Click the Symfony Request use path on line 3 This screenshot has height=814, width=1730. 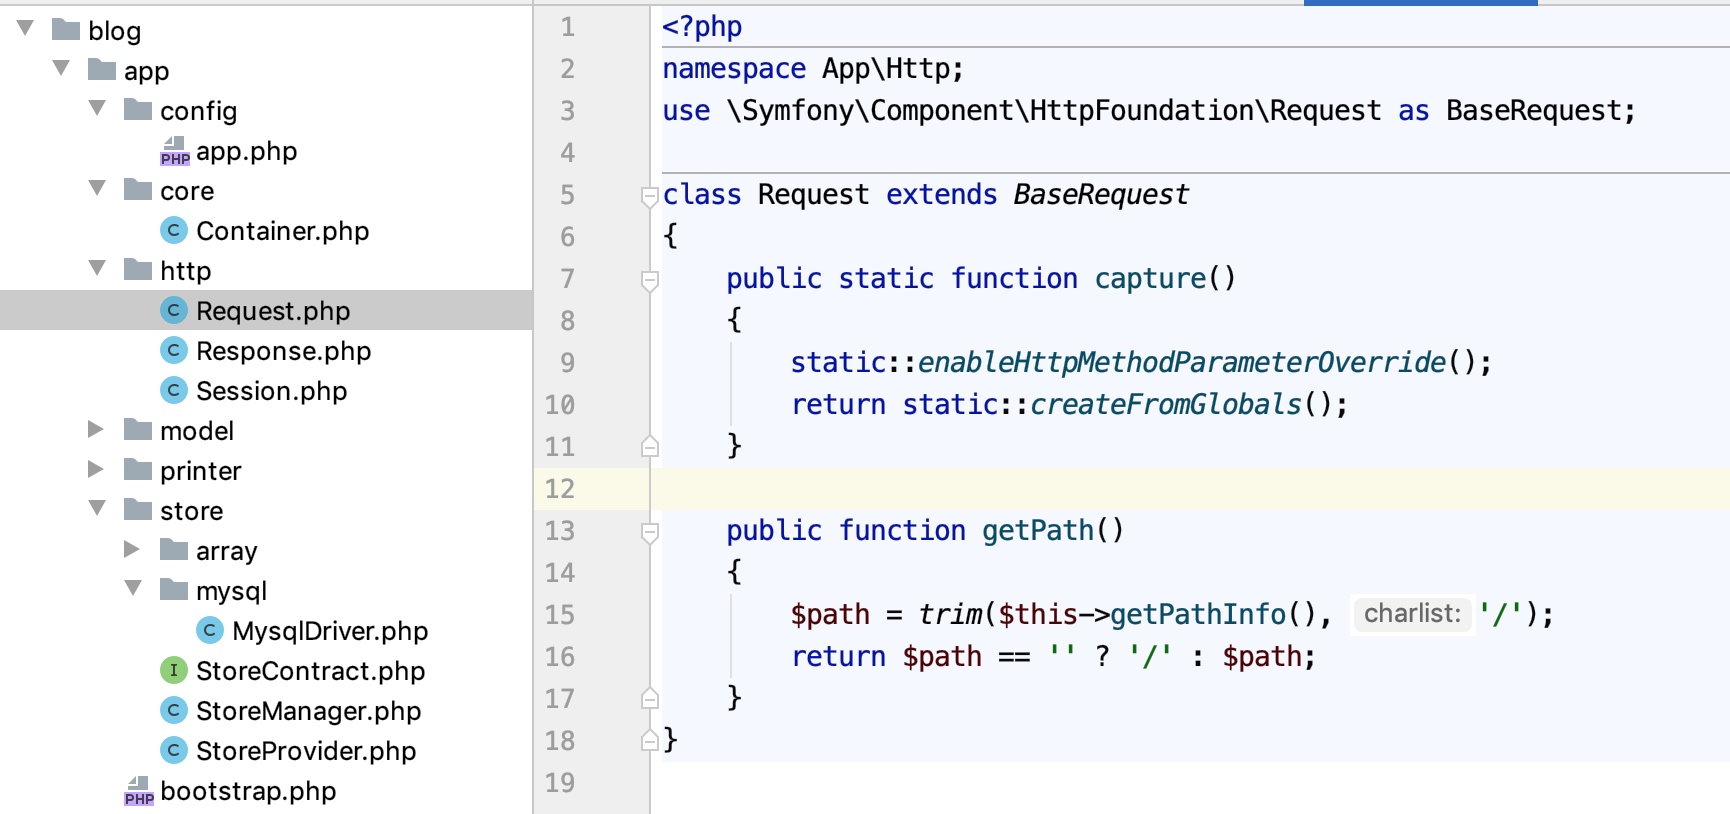coord(1054,110)
